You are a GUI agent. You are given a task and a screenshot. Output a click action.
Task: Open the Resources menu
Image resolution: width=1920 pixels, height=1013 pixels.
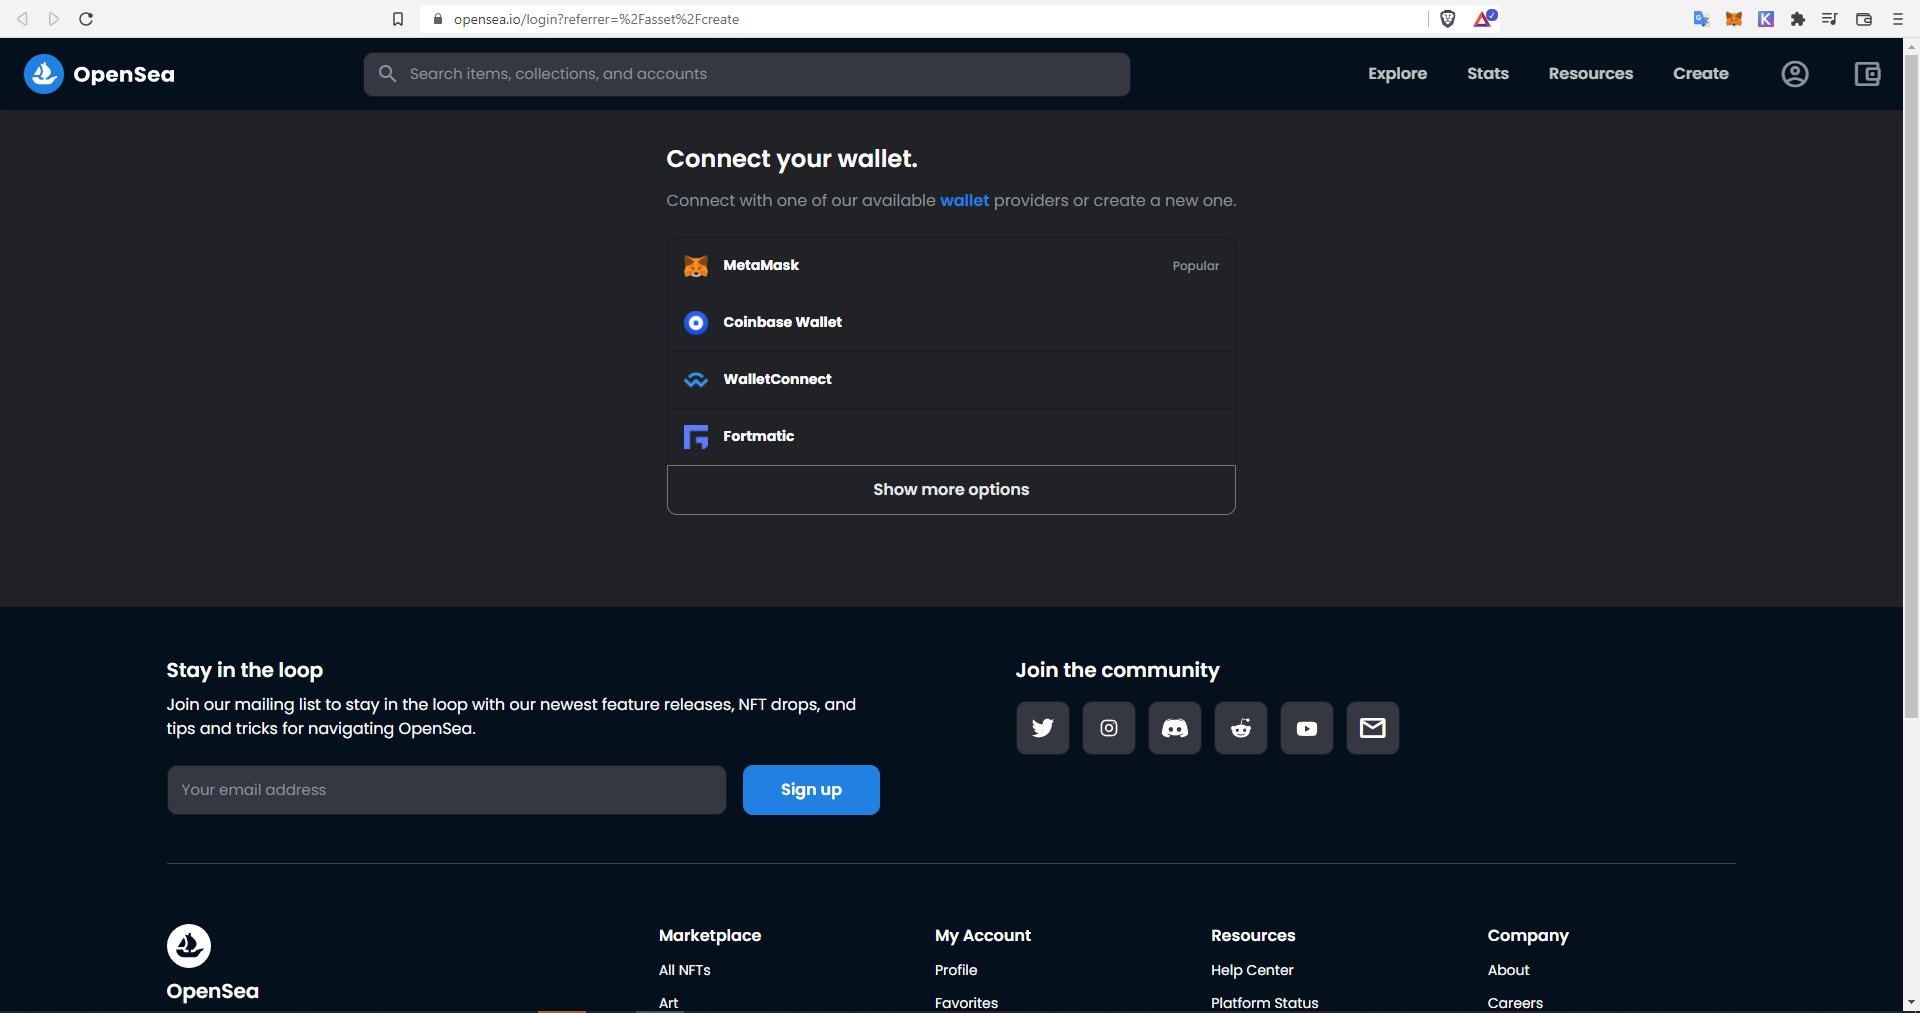[x=1591, y=74]
